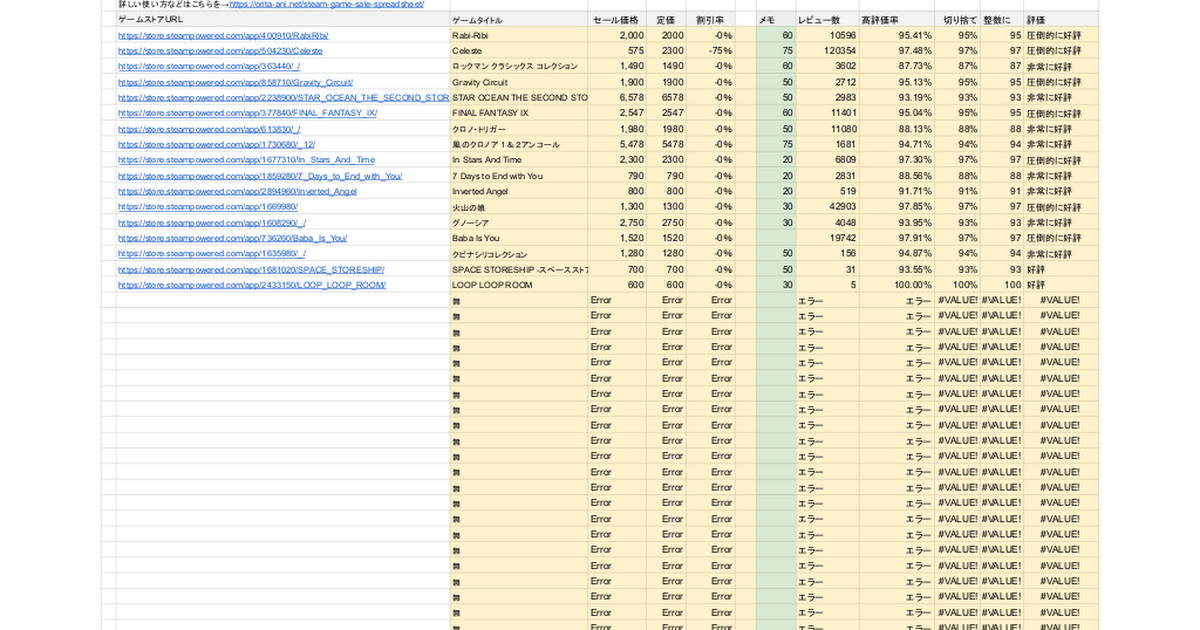
Task: Select the ゲームストアURL header cell
Action: pos(150,19)
